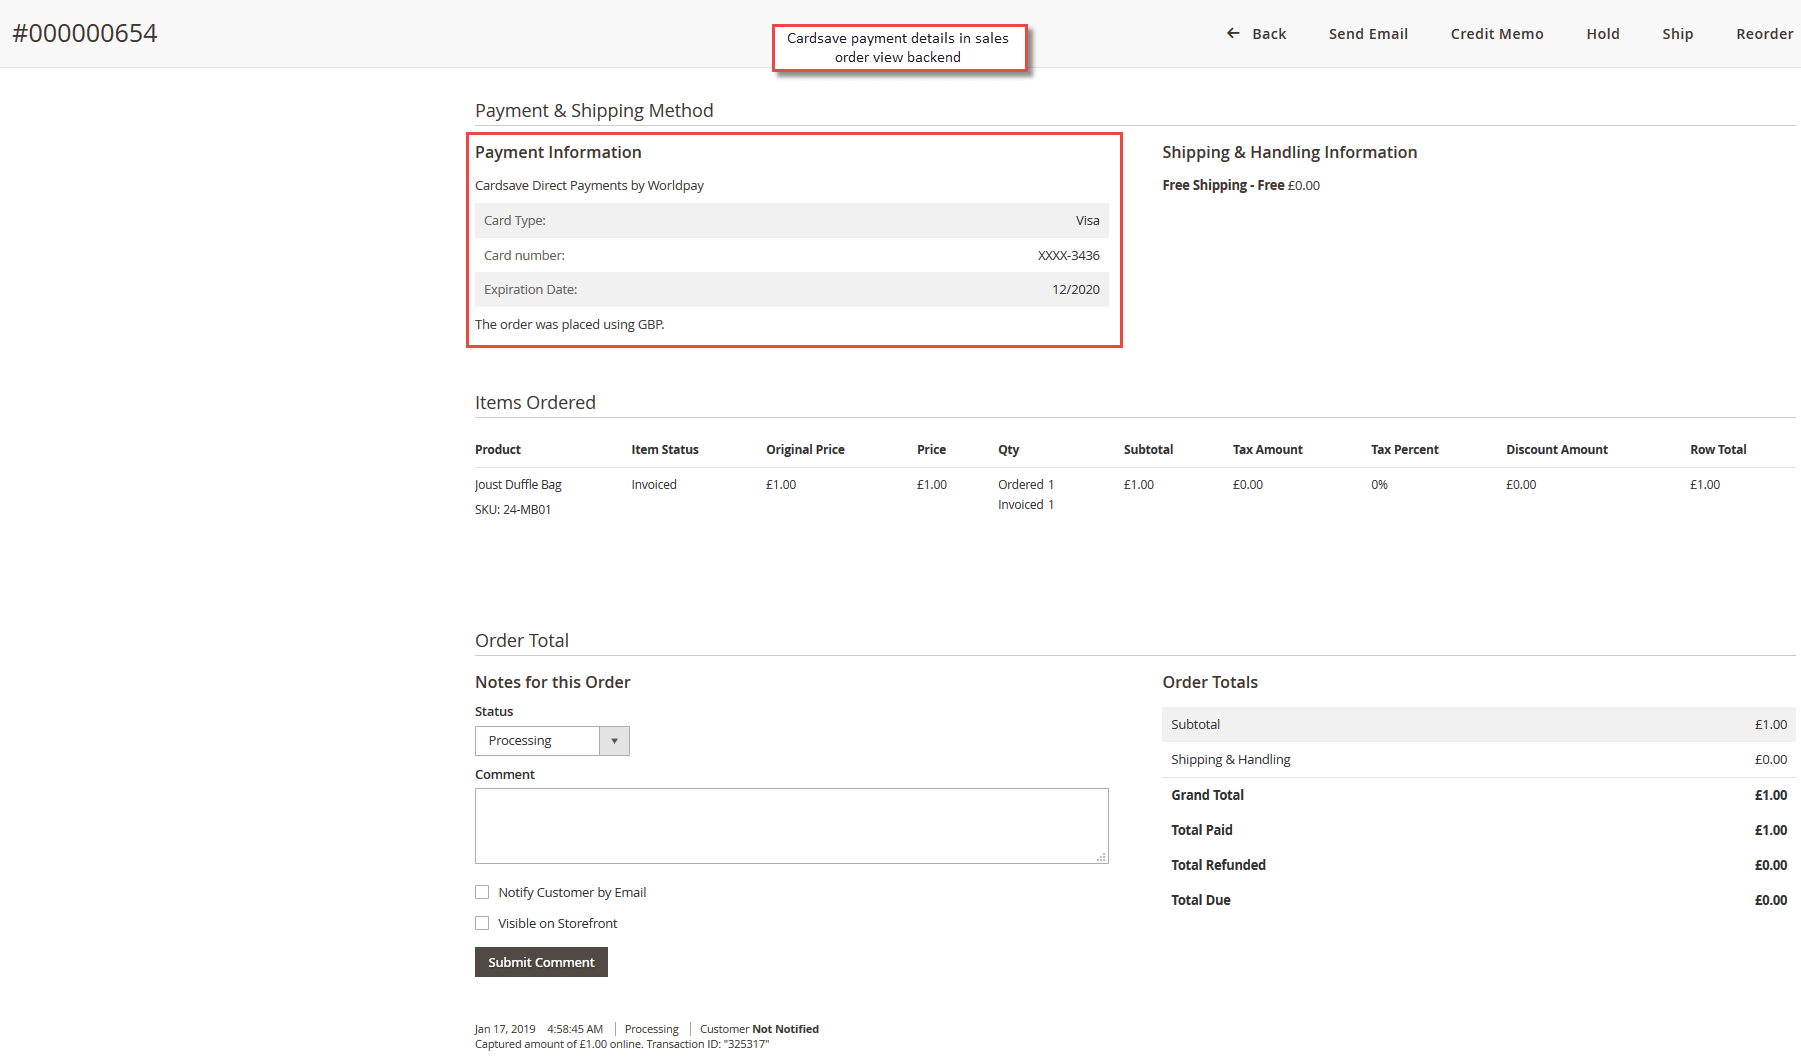
Task: Click the 0% tax percent value
Action: 1379,485
